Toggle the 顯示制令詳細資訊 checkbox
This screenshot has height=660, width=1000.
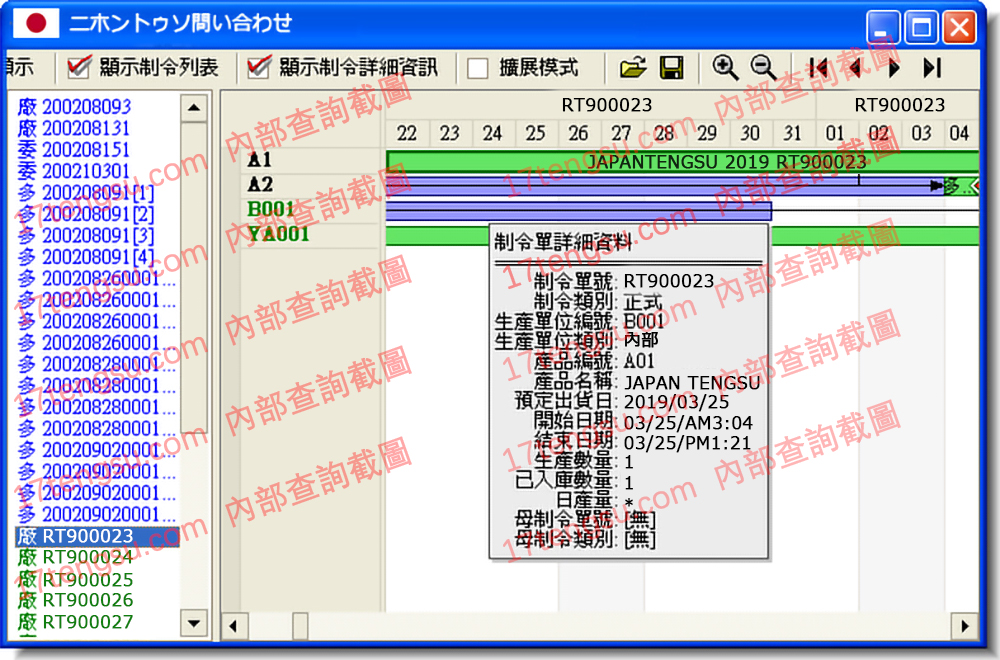(x=259, y=68)
